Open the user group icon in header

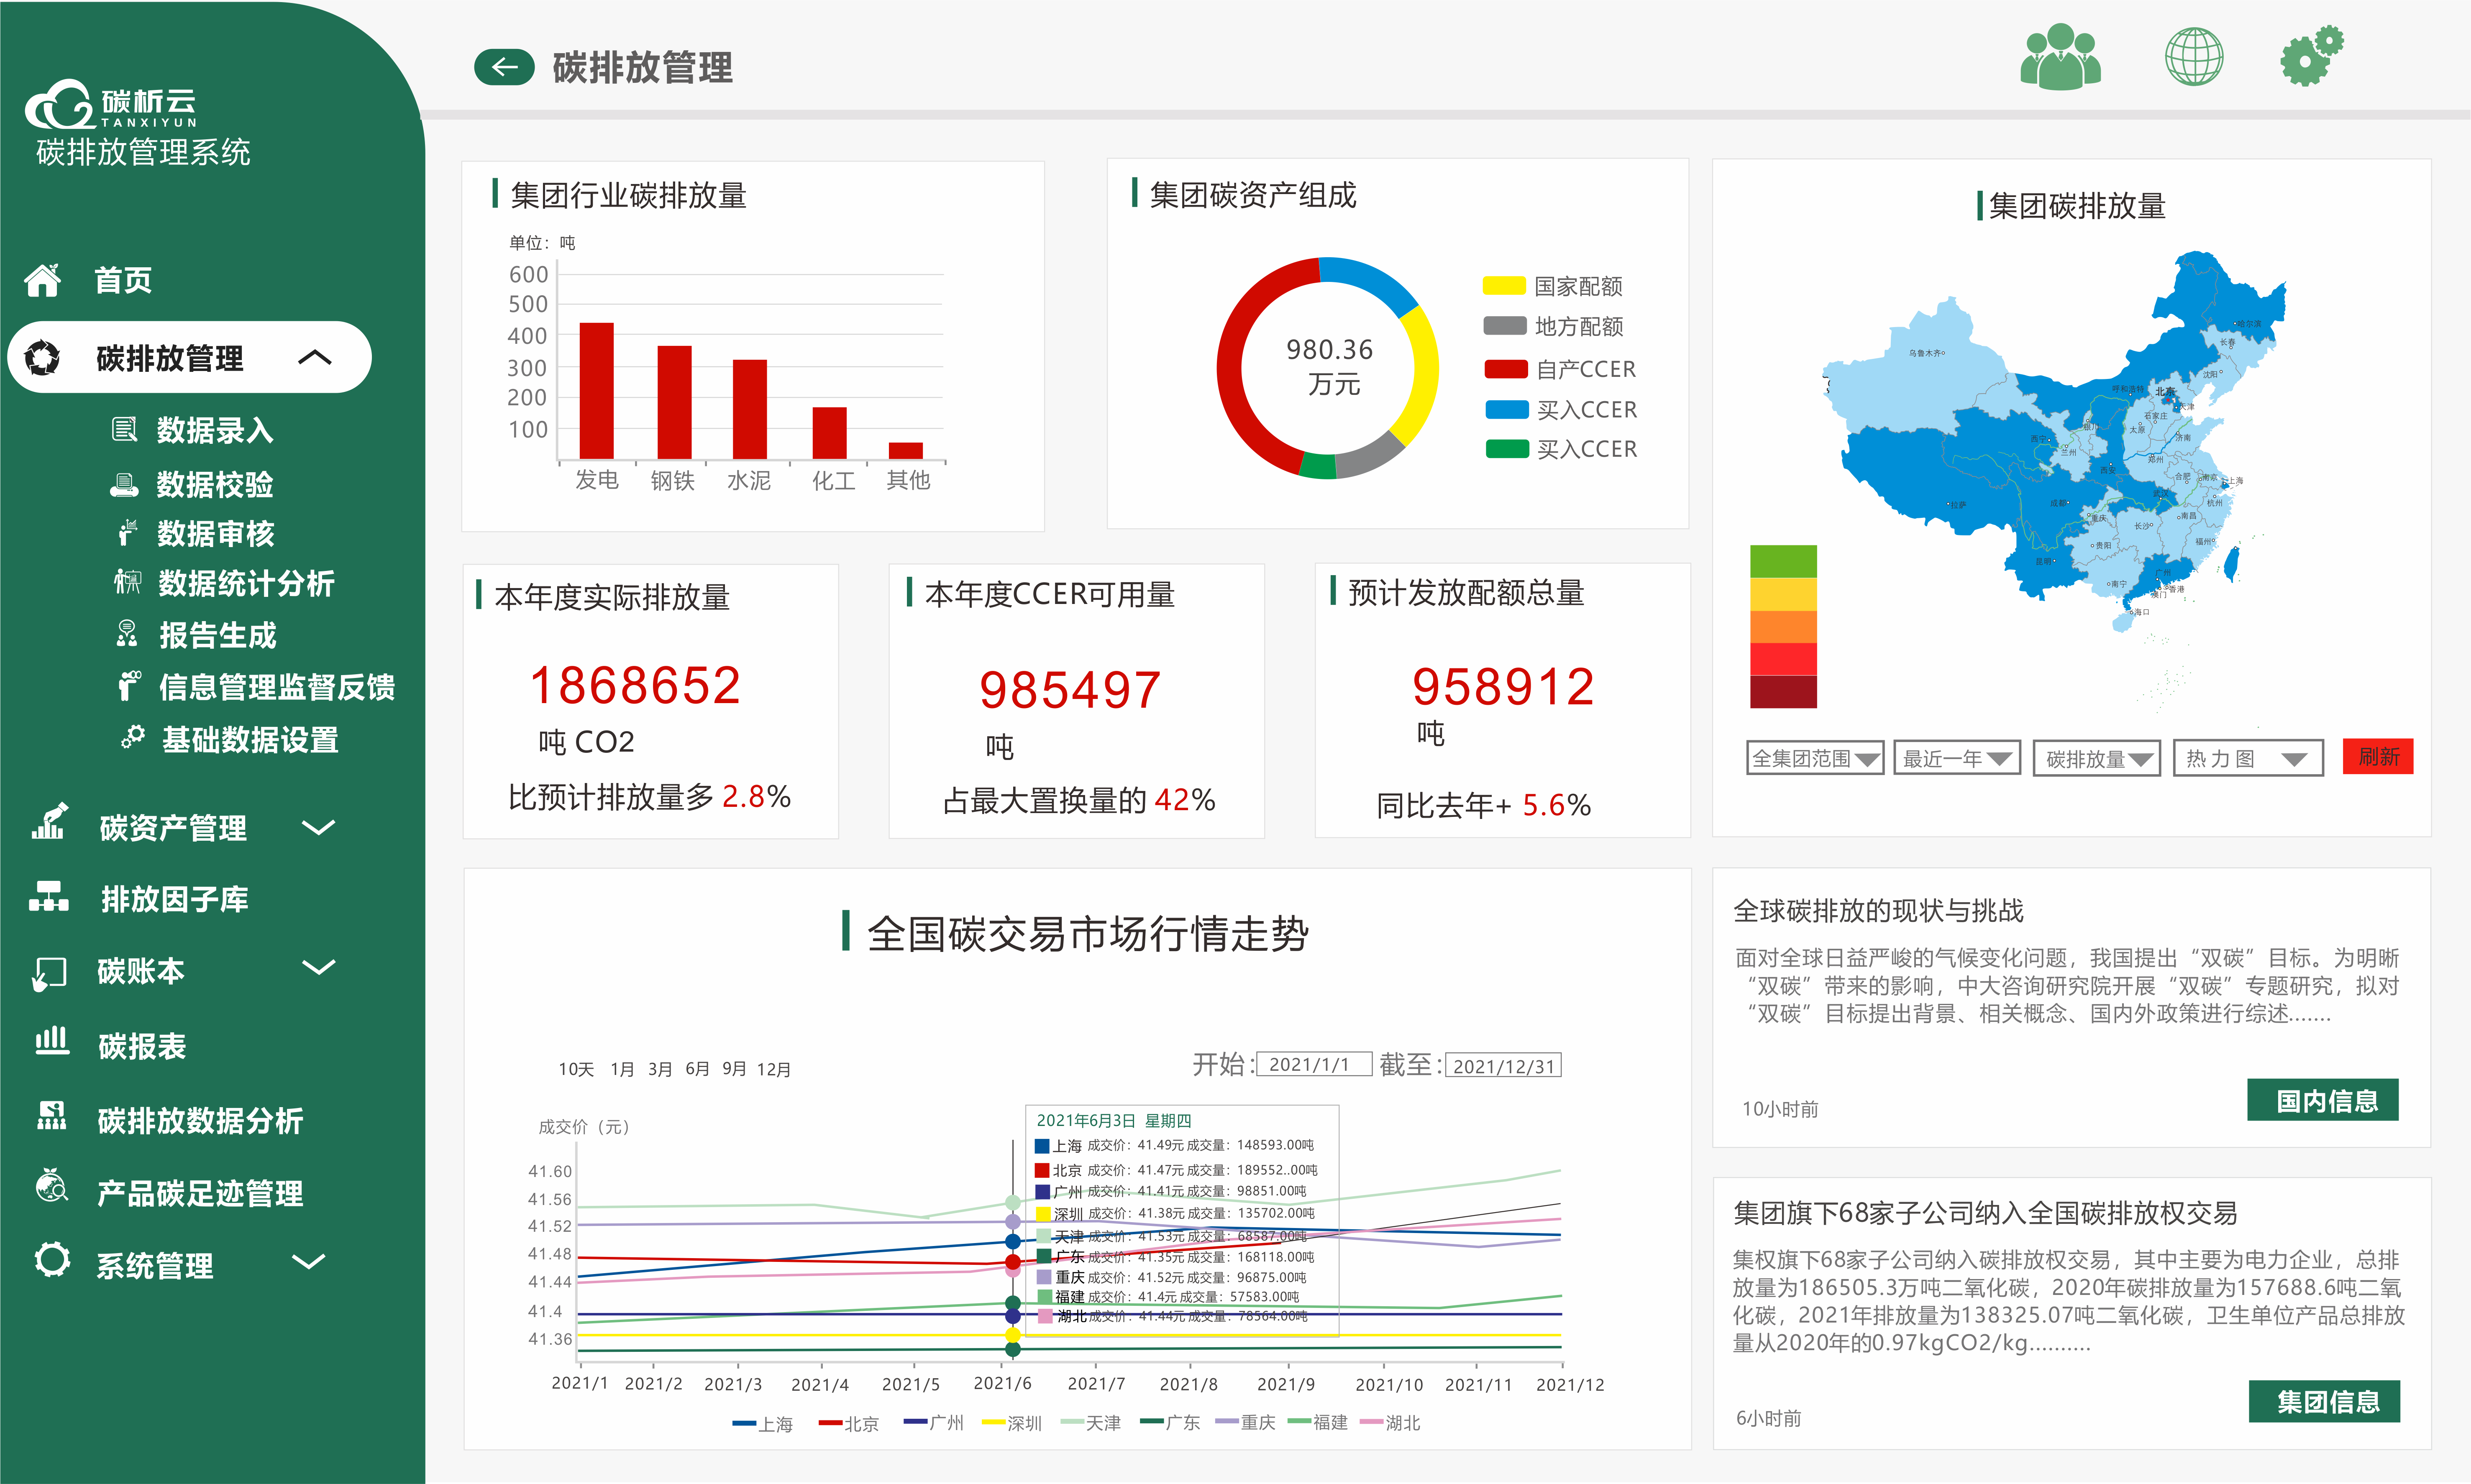(2060, 56)
